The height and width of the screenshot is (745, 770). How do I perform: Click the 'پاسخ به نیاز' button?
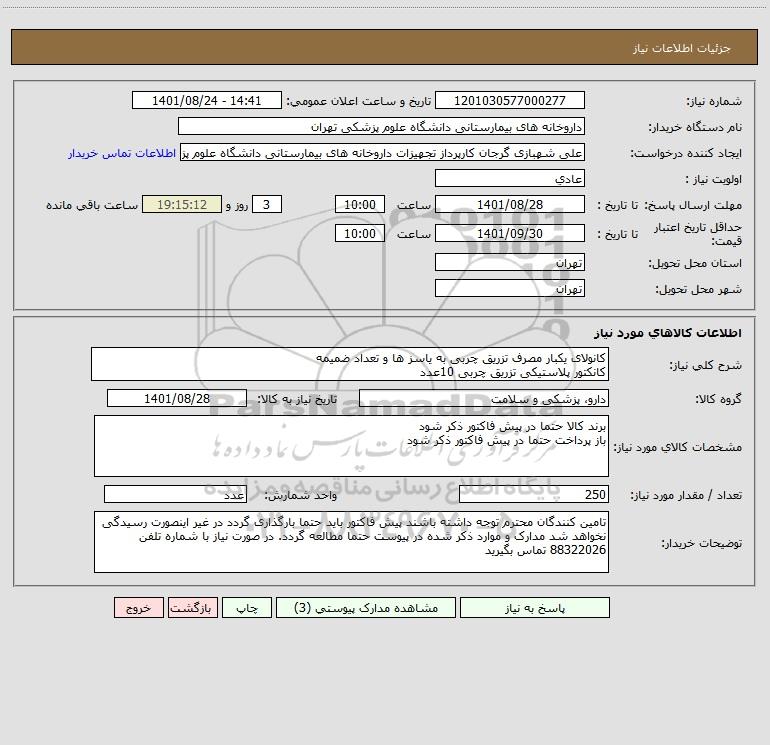pos(534,607)
